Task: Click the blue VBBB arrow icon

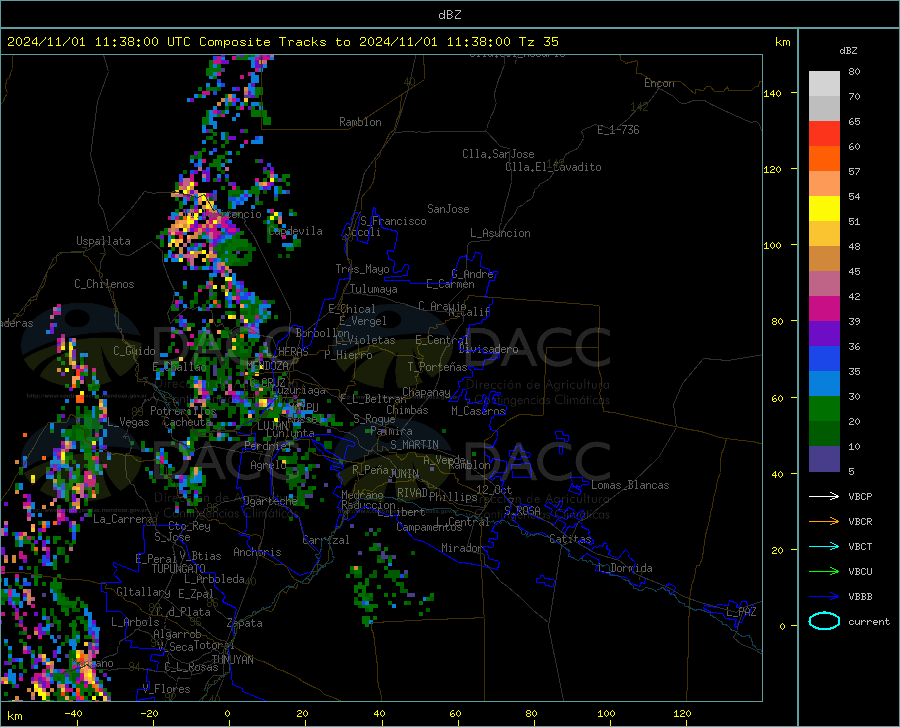Action: [824, 597]
